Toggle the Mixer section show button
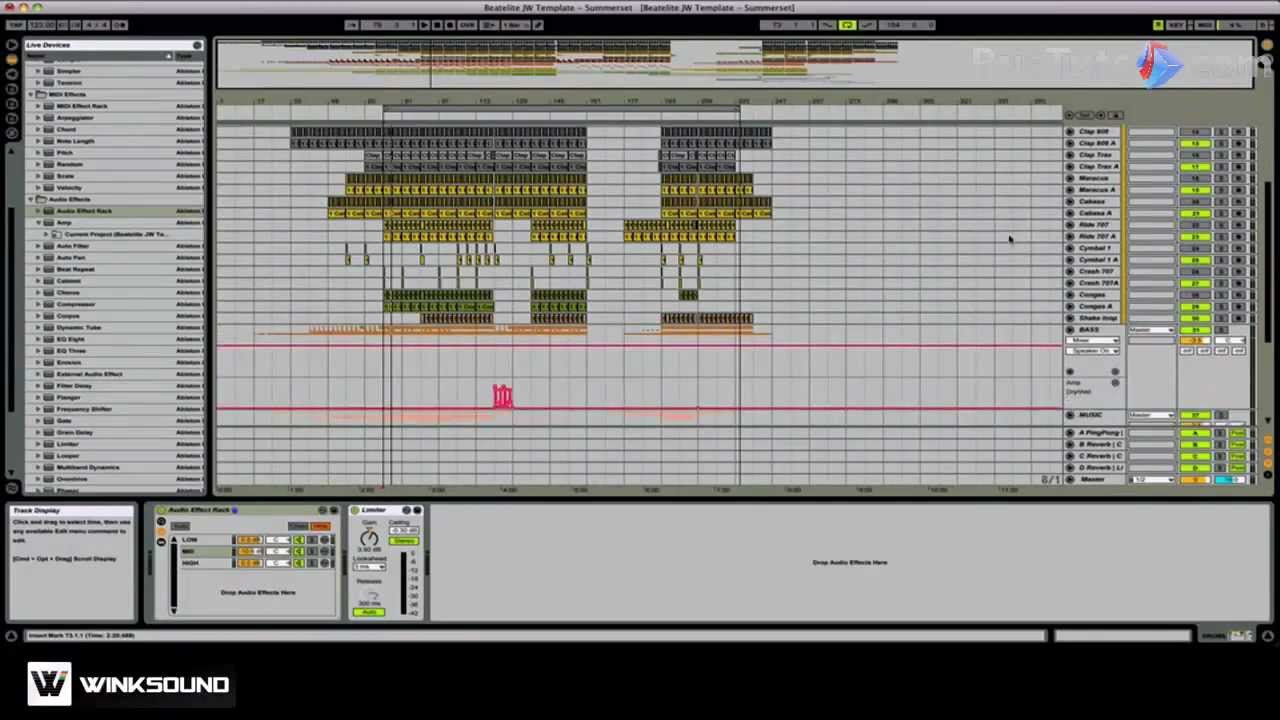 click(1267, 463)
